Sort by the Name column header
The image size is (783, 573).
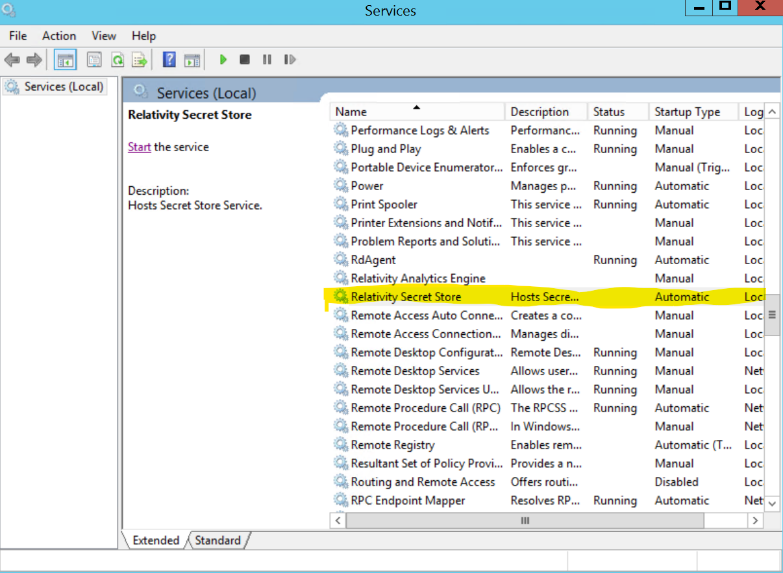pos(417,112)
